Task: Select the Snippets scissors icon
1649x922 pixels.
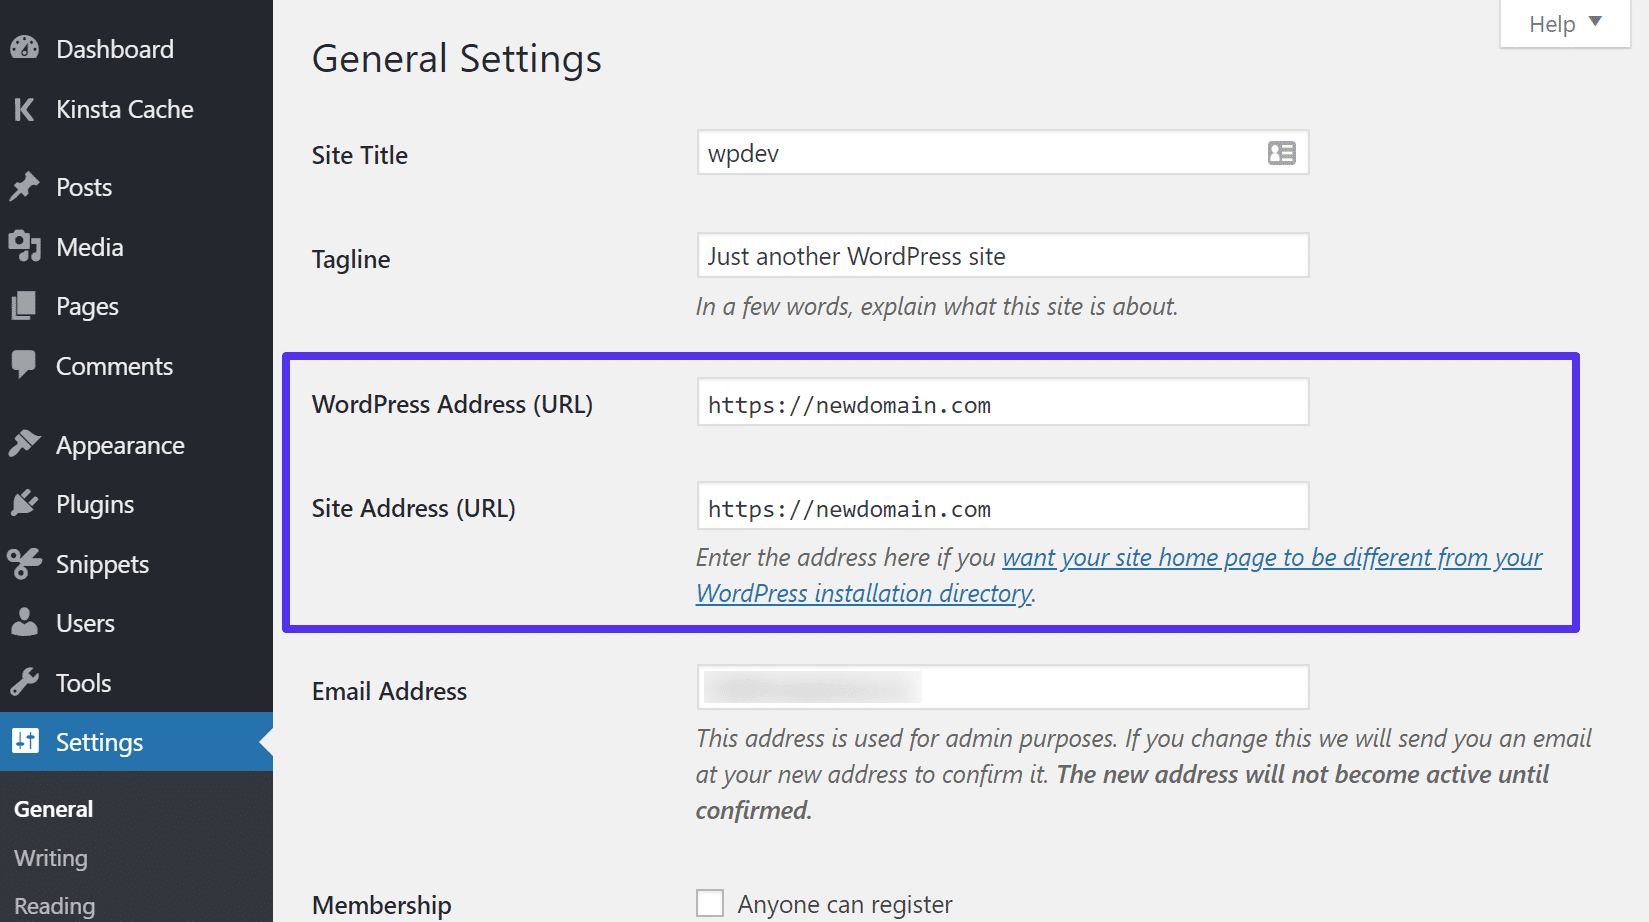Action: pos(24,564)
